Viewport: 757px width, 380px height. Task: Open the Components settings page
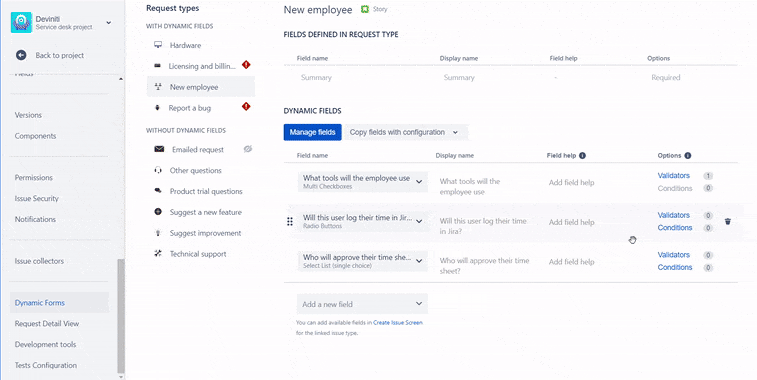pyautogui.click(x=35, y=136)
